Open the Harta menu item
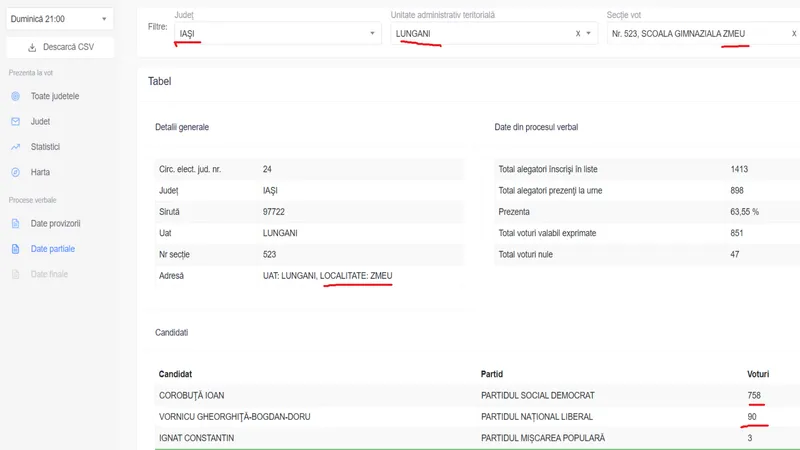800x450 pixels. tap(40, 172)
